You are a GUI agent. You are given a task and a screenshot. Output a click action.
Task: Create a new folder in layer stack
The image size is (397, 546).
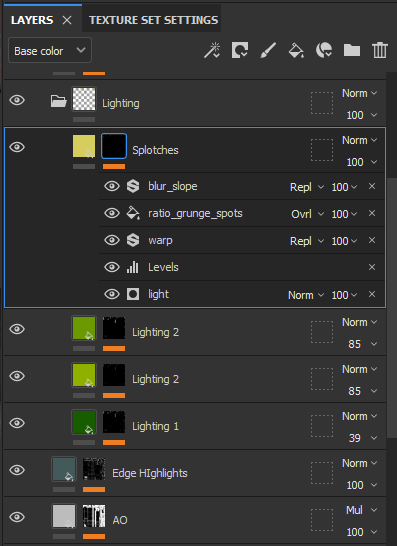tap(352, 50)
